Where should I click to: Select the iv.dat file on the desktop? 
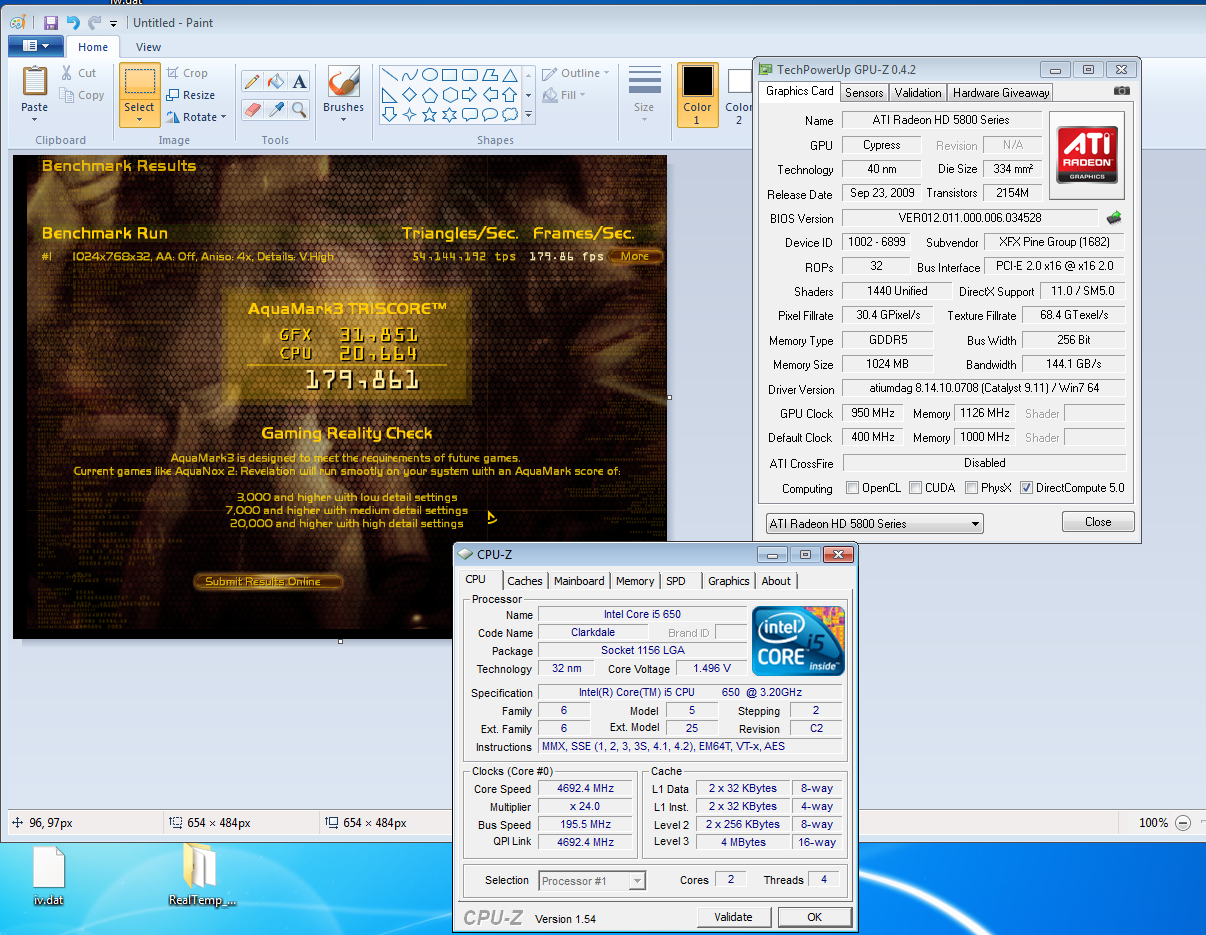(x=48, y=876)
